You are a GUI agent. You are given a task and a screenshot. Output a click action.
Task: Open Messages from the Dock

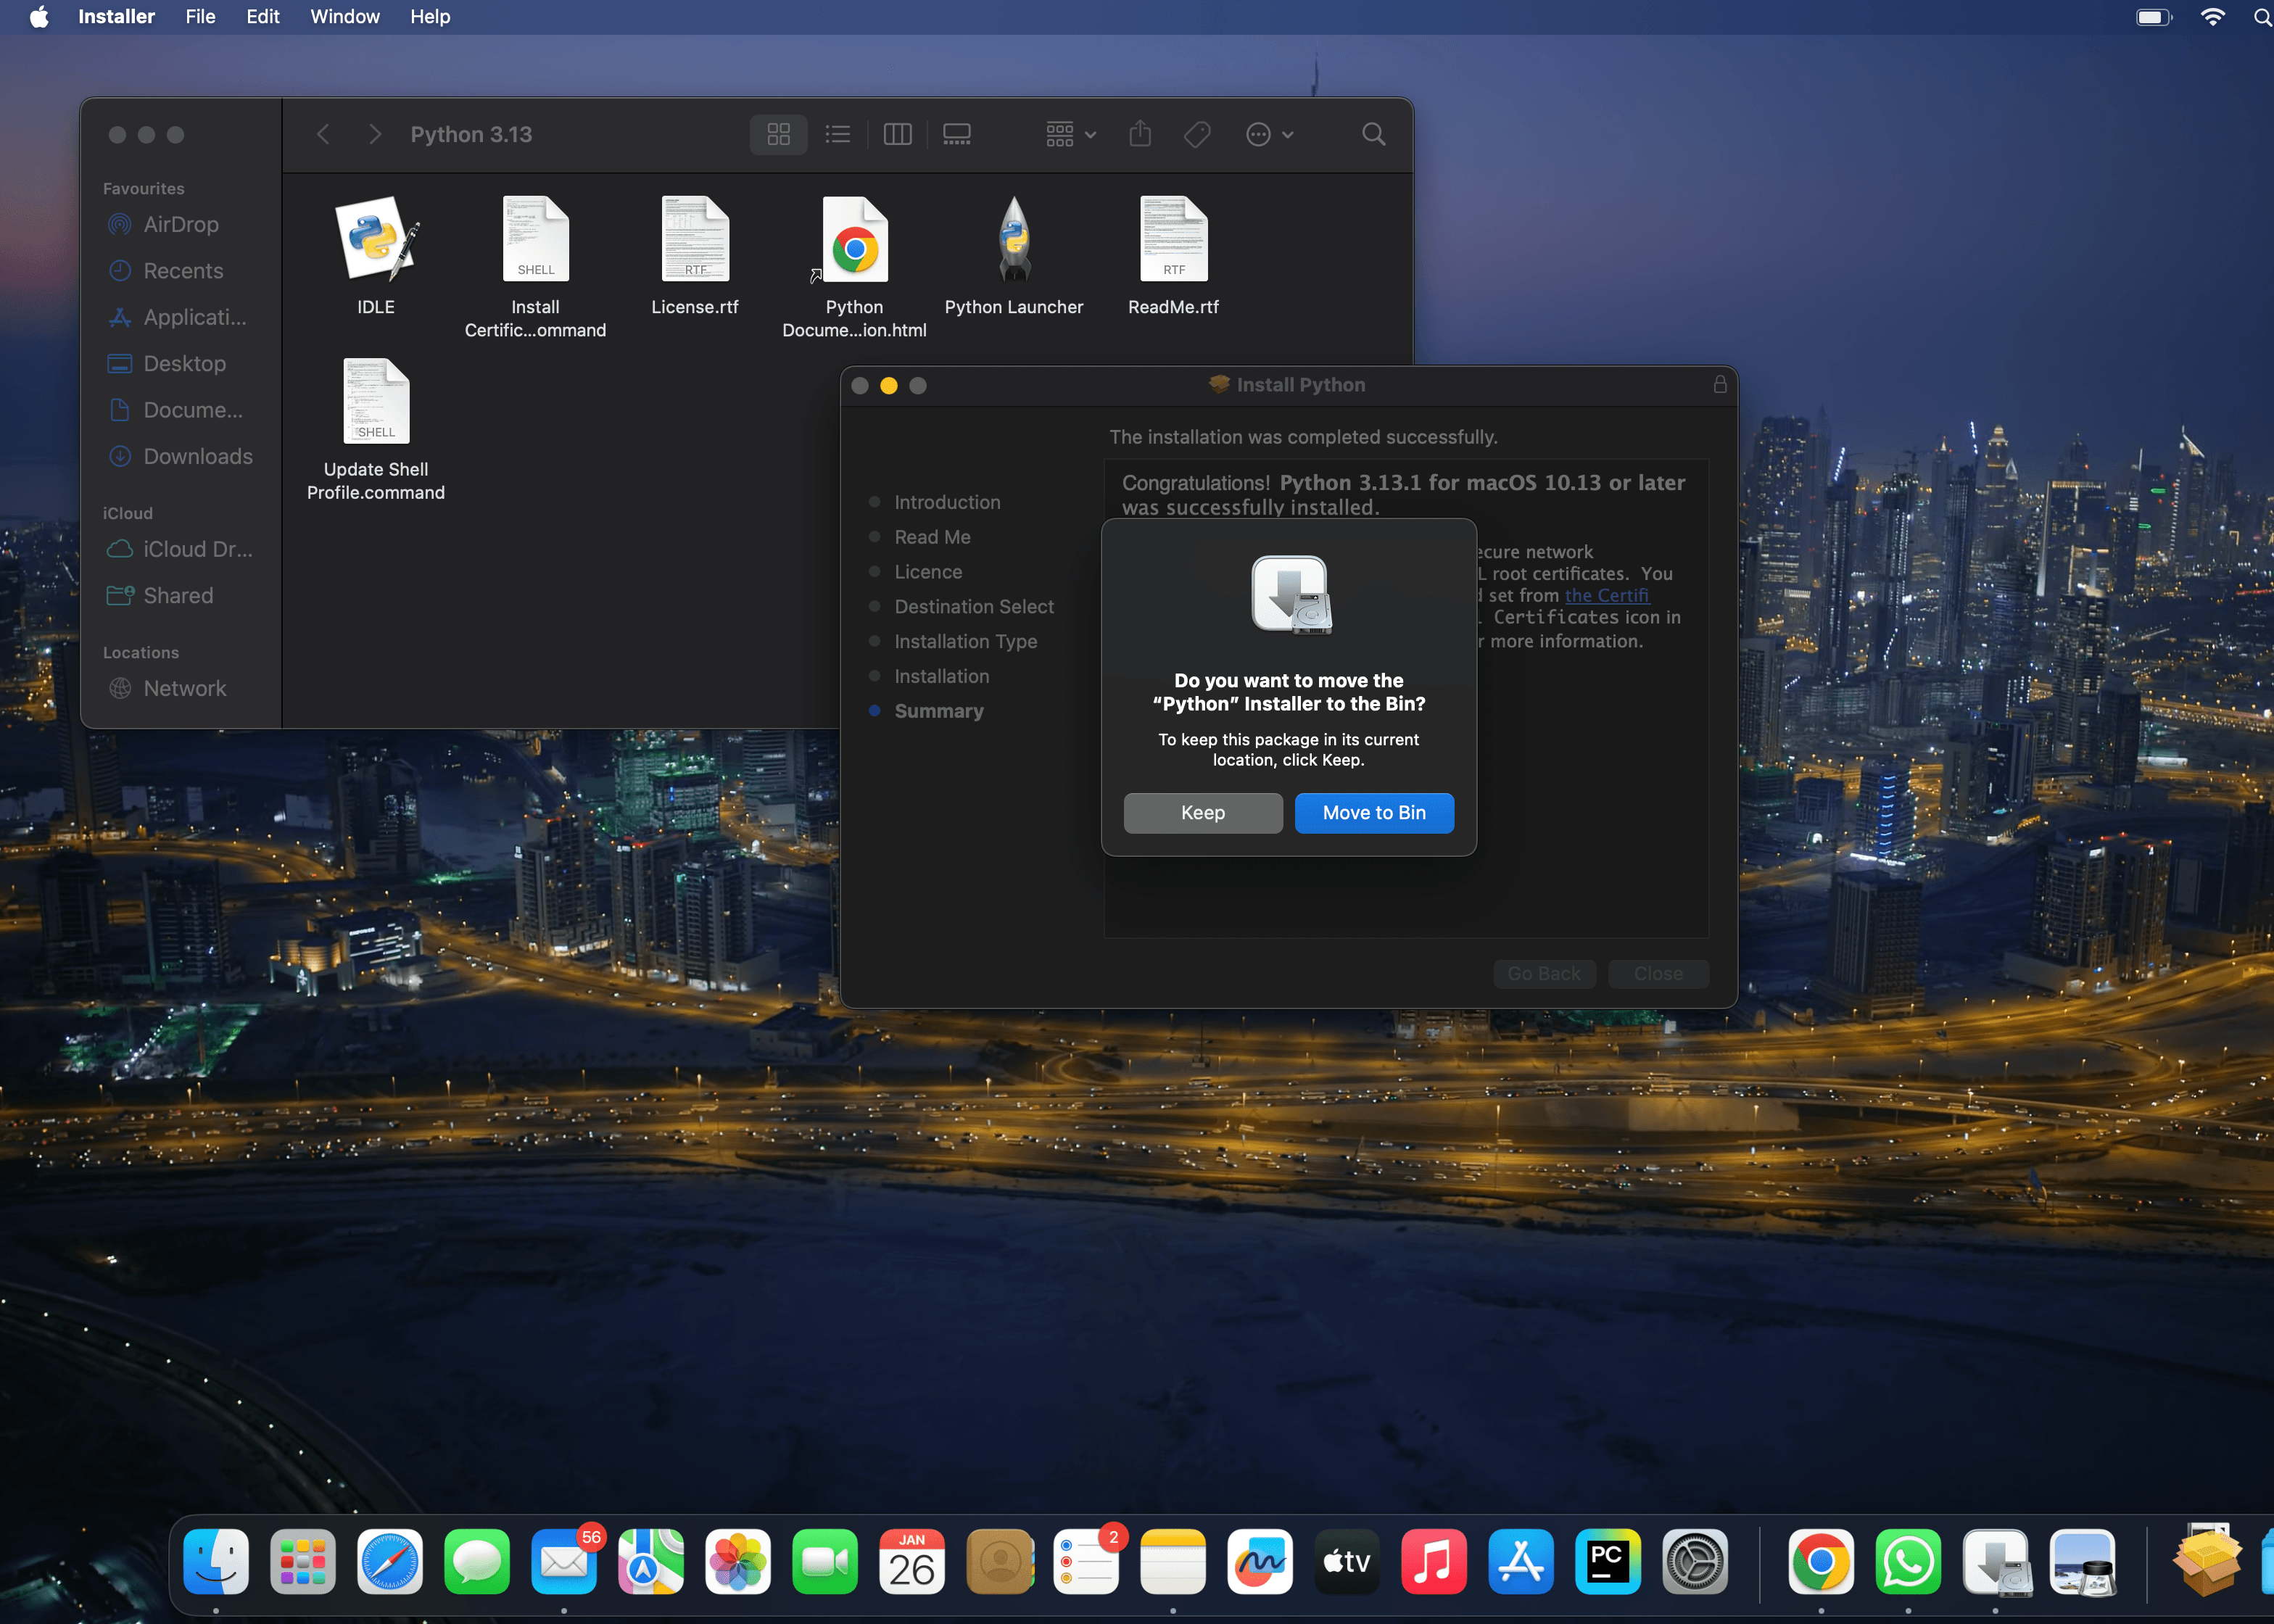pyautogui.click(x=477, y=1561)
